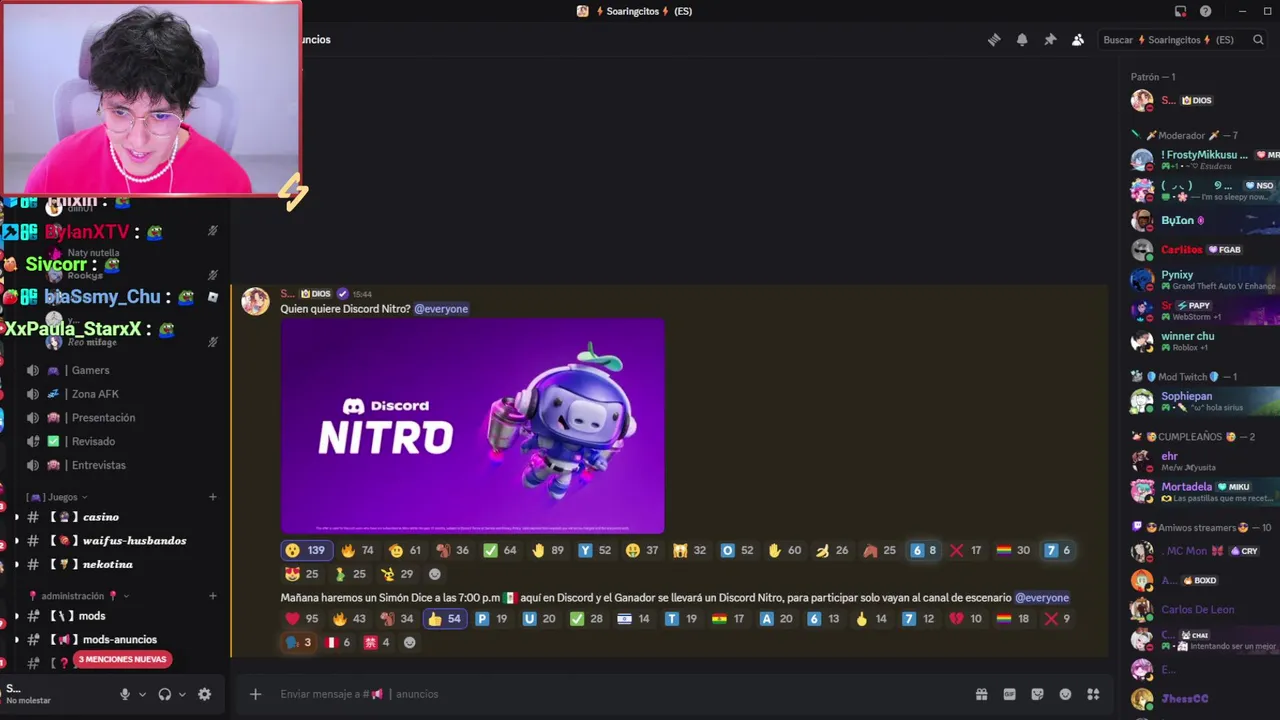This screenshot has height=720, width=1280.
Task: Click the @everyone mention after Nitro question
Action: pos(441,309)
